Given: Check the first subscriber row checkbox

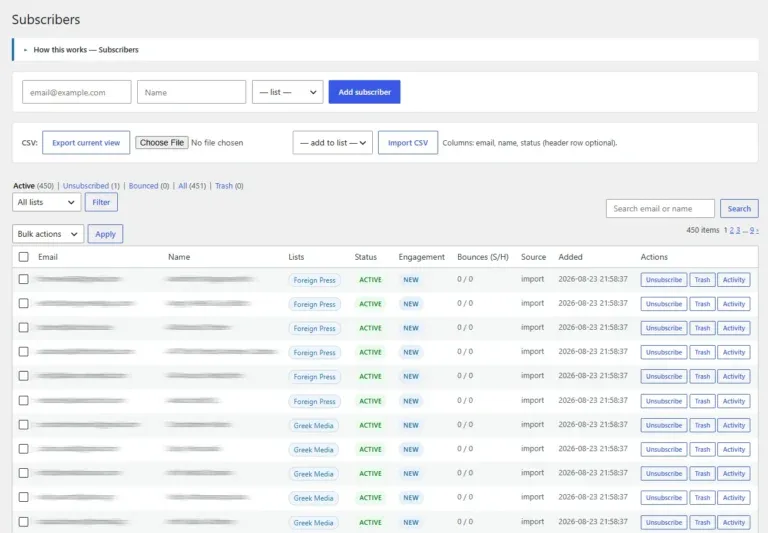Looking at the screenshot, I should (x=24, y=279).
